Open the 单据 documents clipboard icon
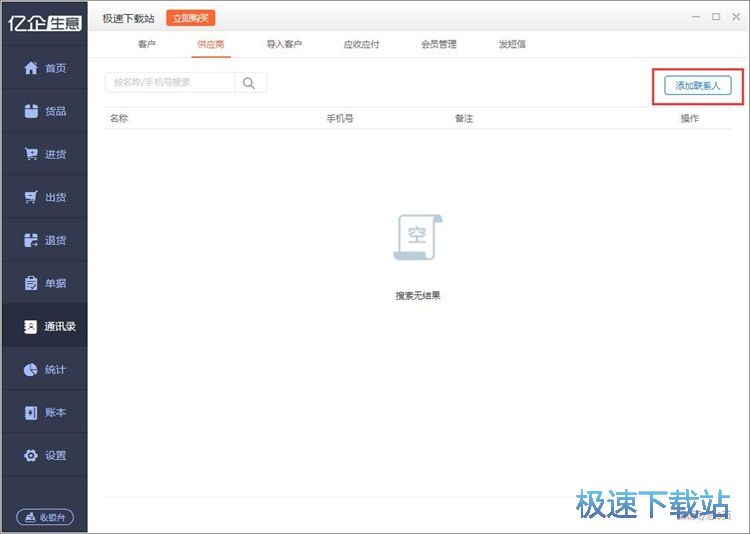 31,283
